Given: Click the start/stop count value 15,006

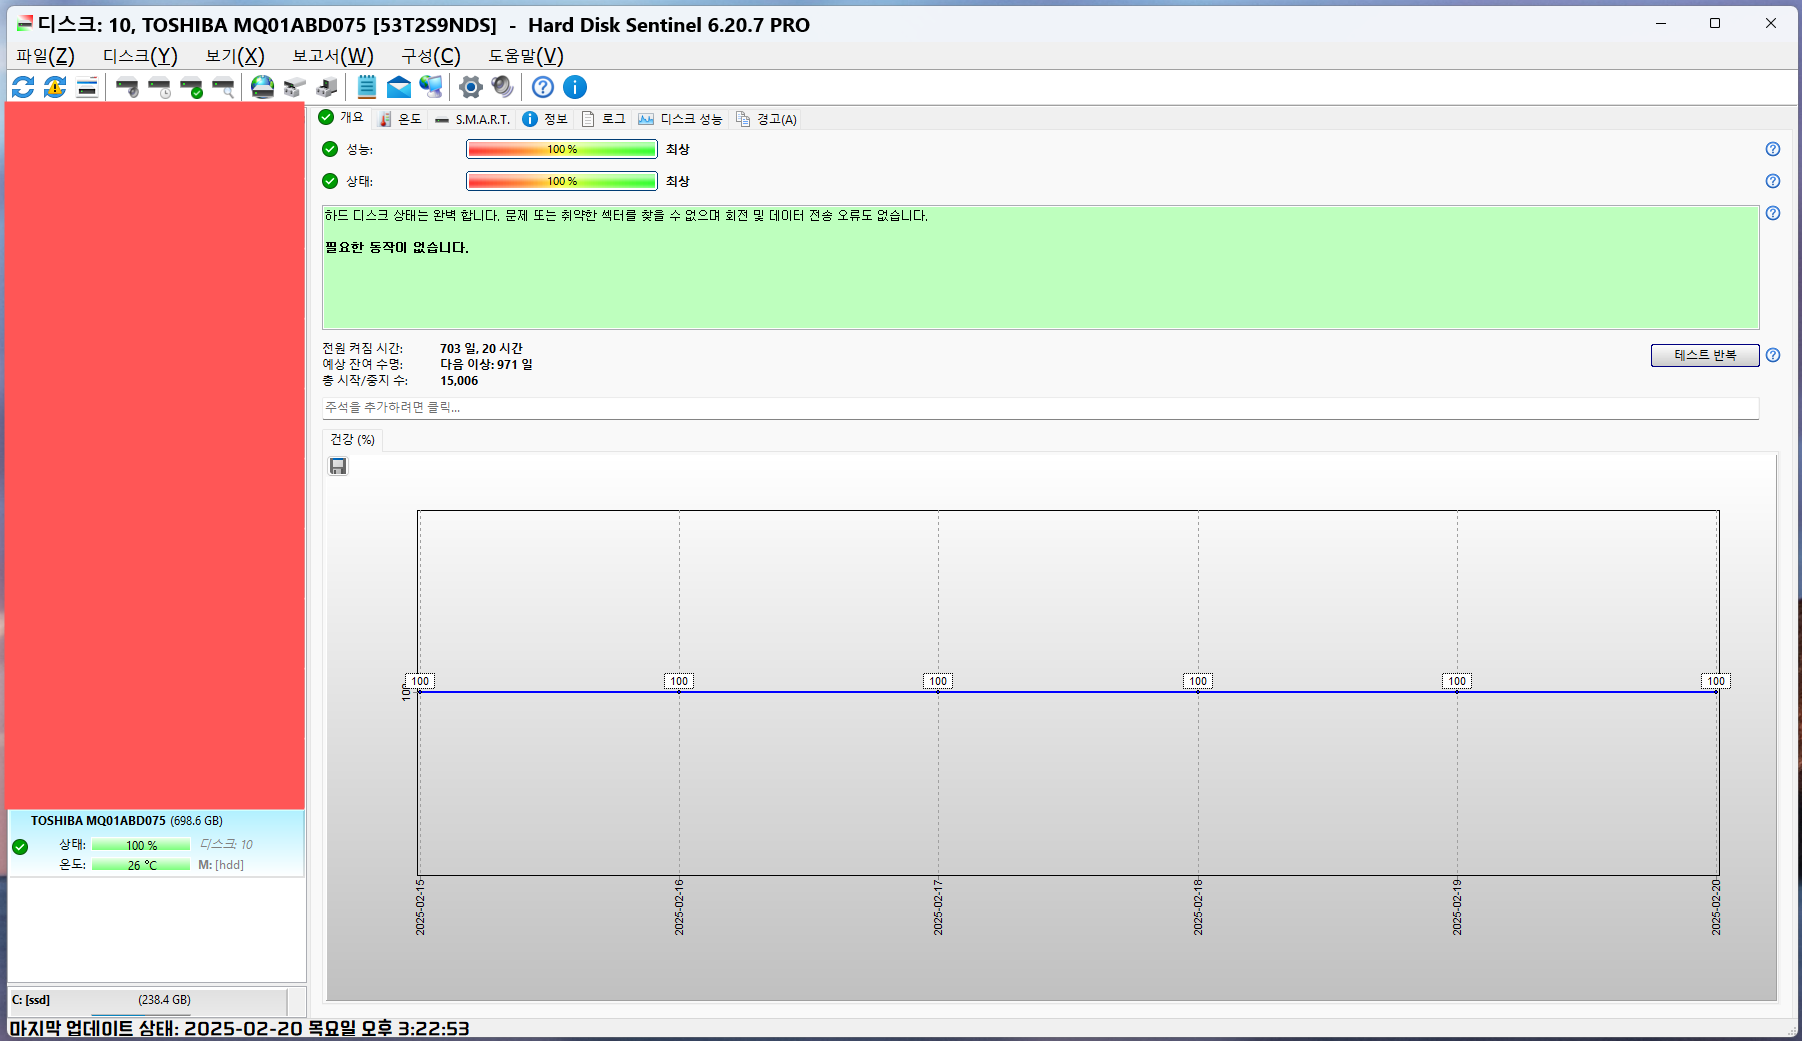Looking at the screenshot, I should pos(459,380).
